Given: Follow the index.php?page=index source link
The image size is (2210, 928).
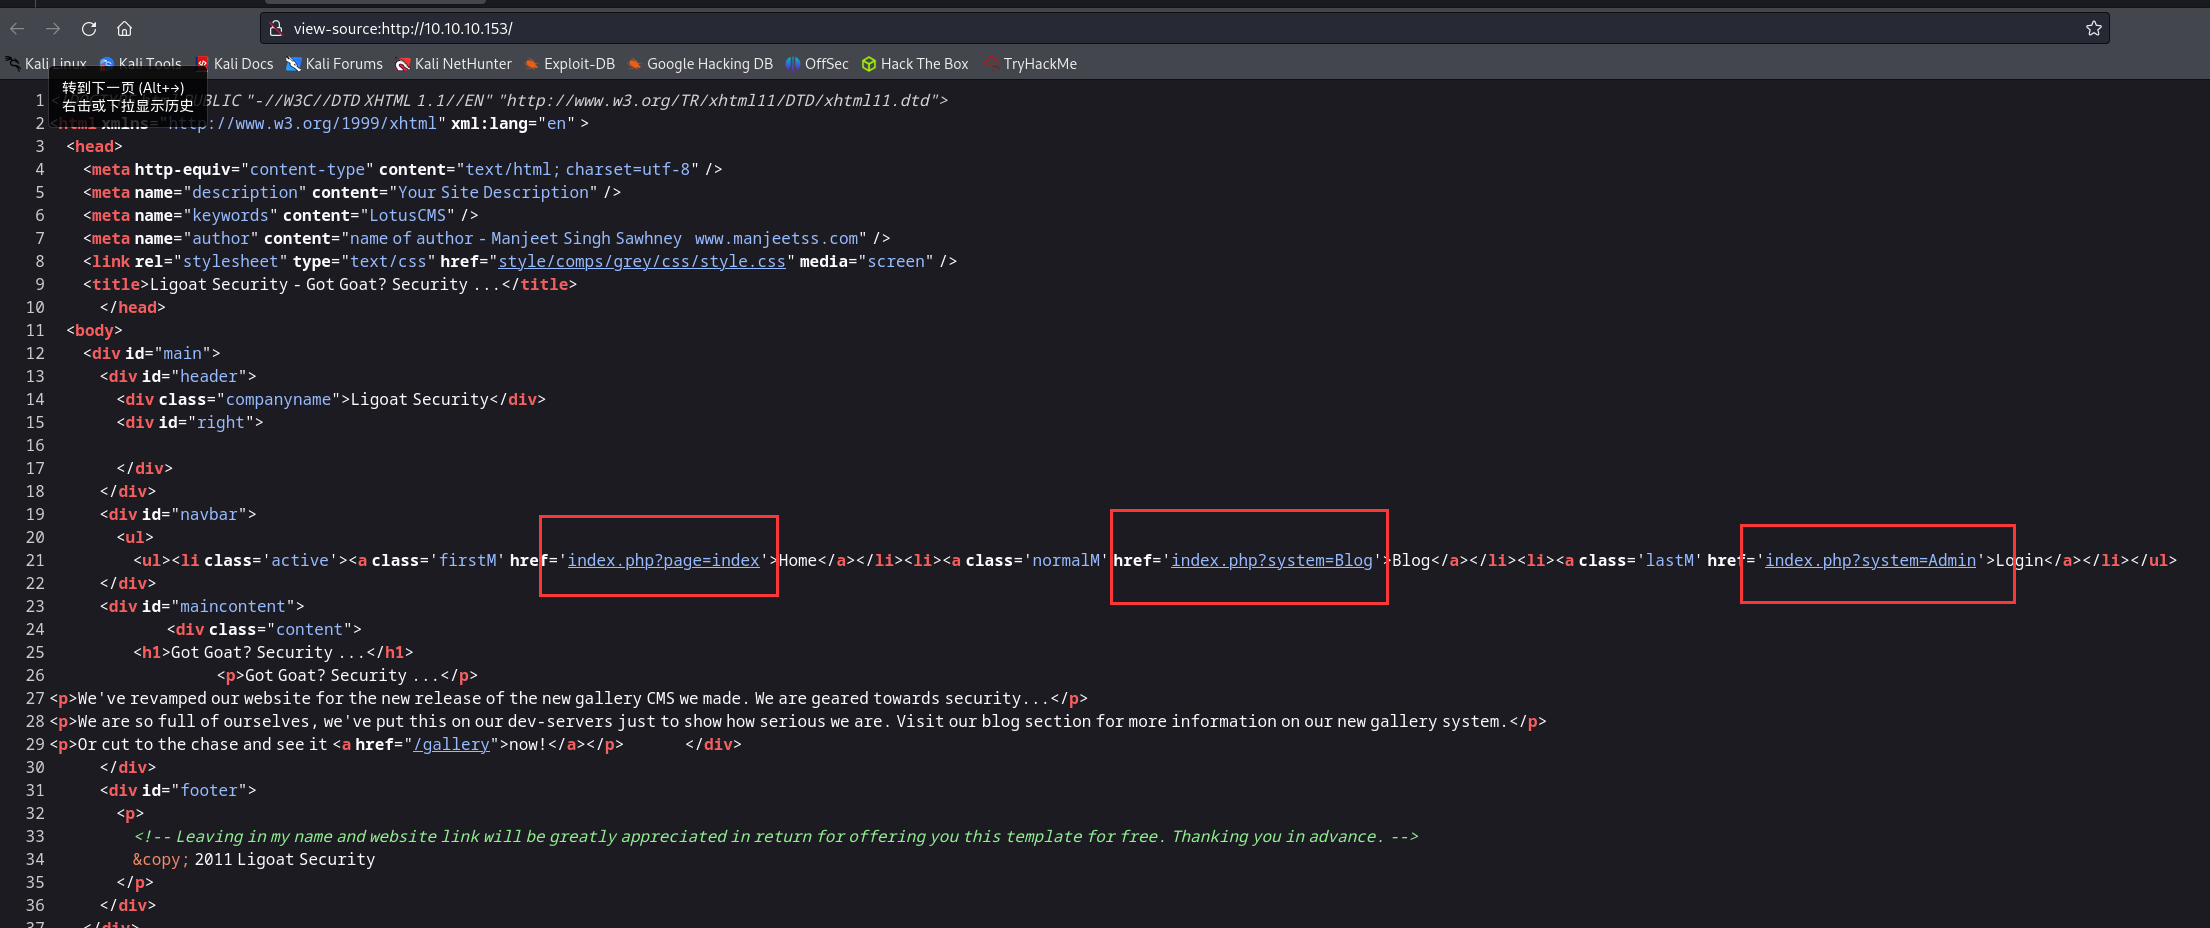Looking at the screenshot, I should tap(663, 561).
